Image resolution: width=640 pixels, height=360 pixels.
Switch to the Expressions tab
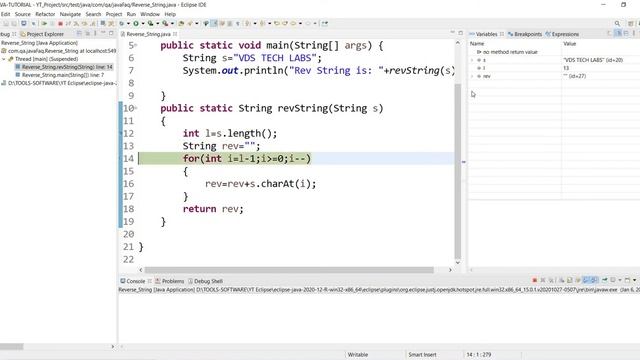coord(562,34)
